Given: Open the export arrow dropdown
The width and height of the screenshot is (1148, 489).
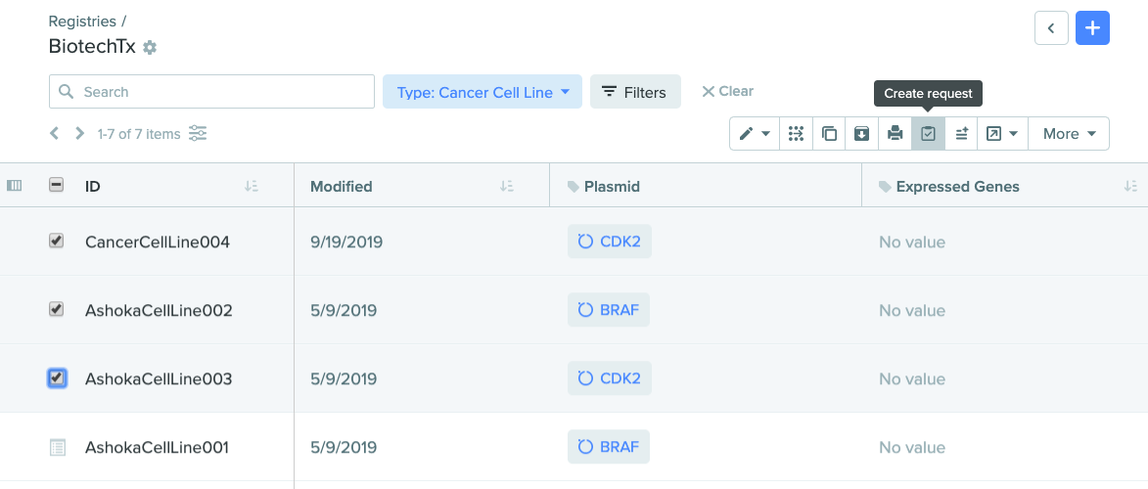Looking at the screenshot, I should pyautogui.click(x=1002, y=134).
